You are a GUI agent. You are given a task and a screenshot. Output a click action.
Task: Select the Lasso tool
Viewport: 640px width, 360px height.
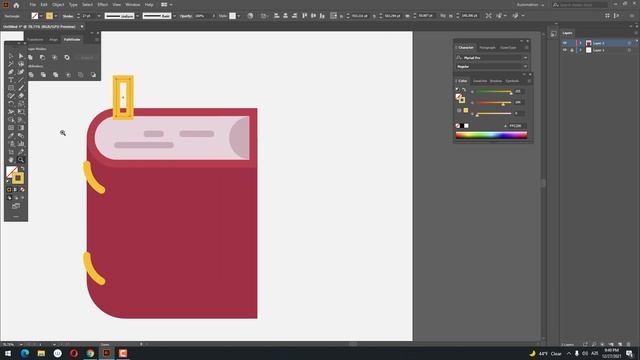point(21,64)
